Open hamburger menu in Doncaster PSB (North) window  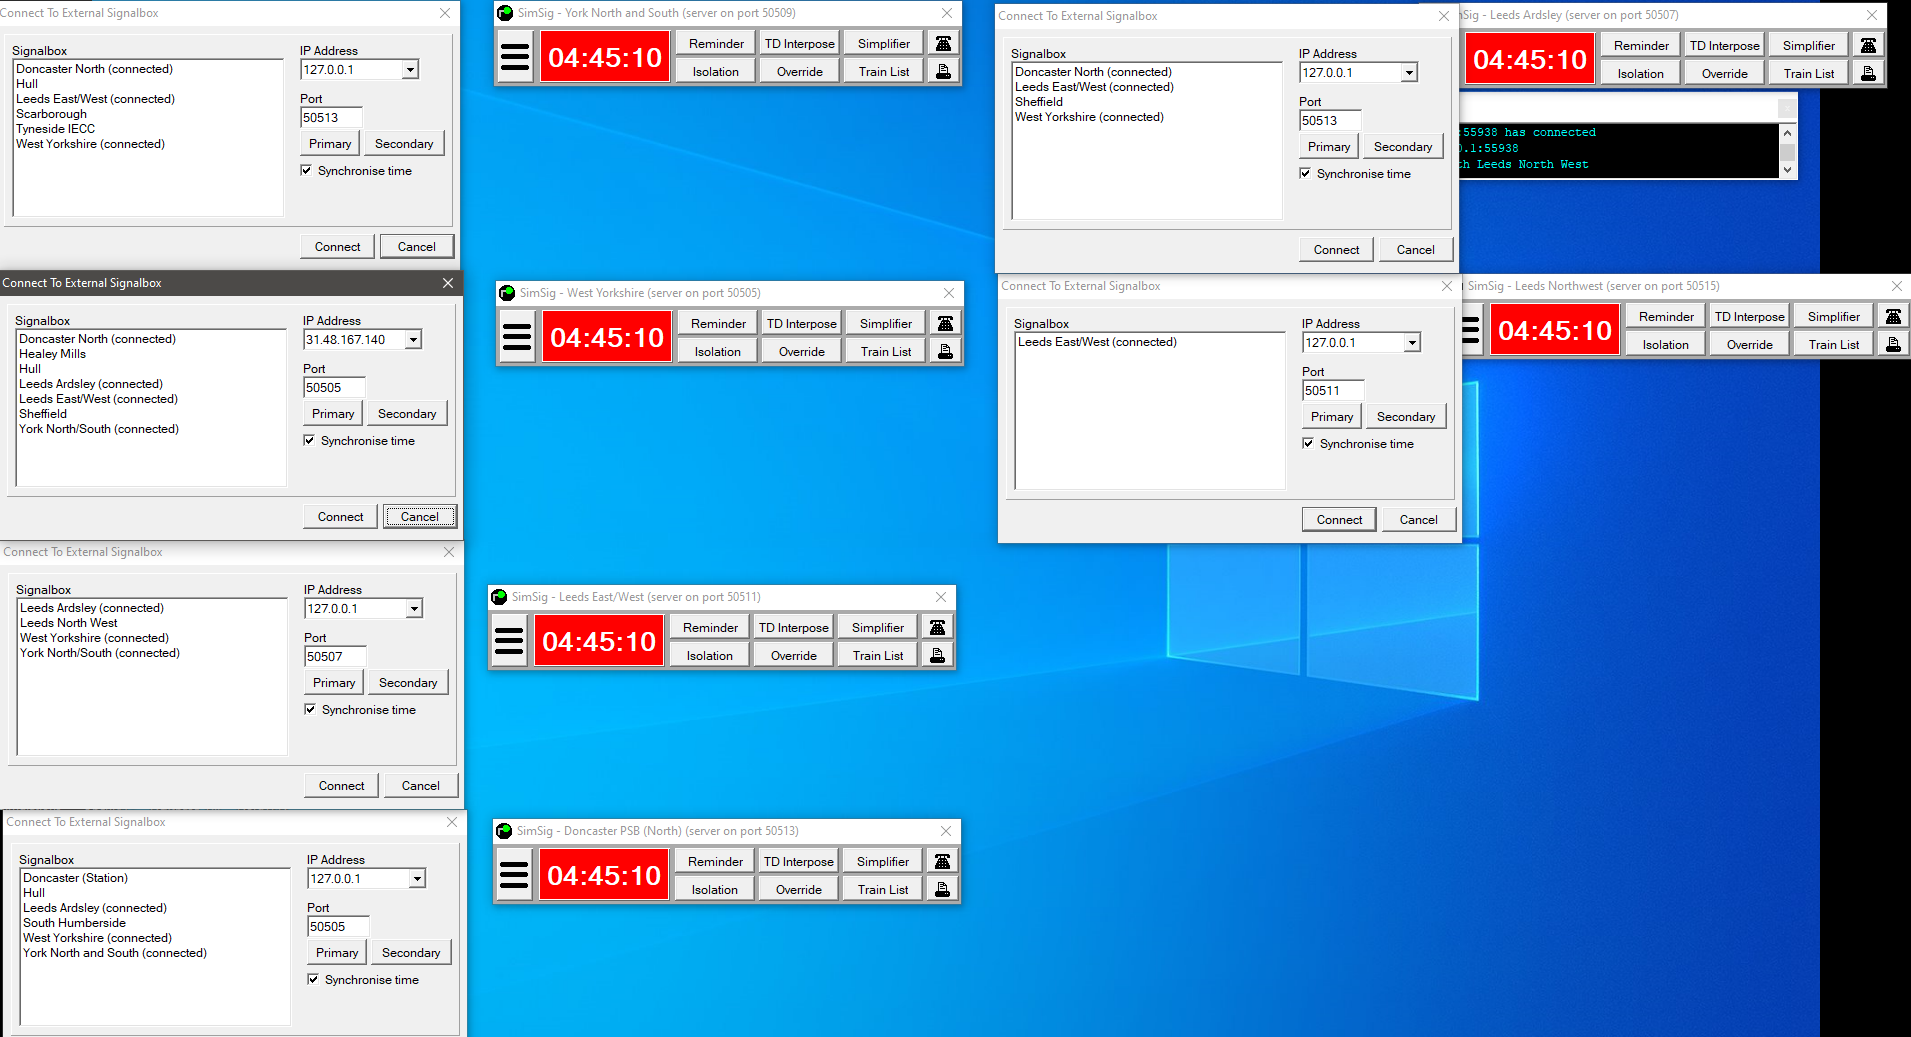coord(514,875)
